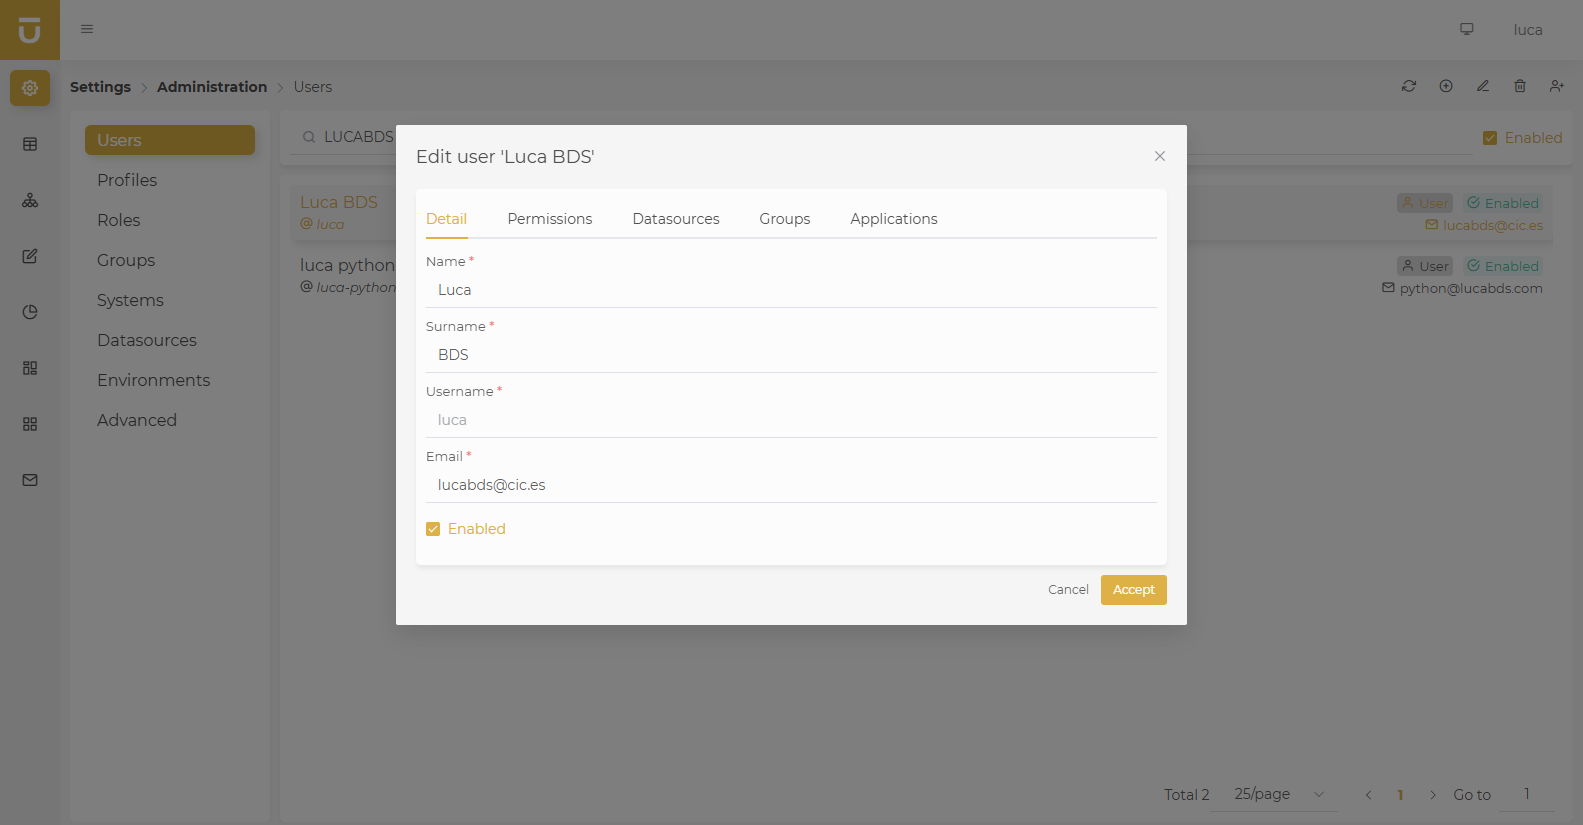Viewport: 1583px width, 825px height.
Task: Click the add user plus-circle icon
Action: pyautogui.click(x=1446, y=86)
